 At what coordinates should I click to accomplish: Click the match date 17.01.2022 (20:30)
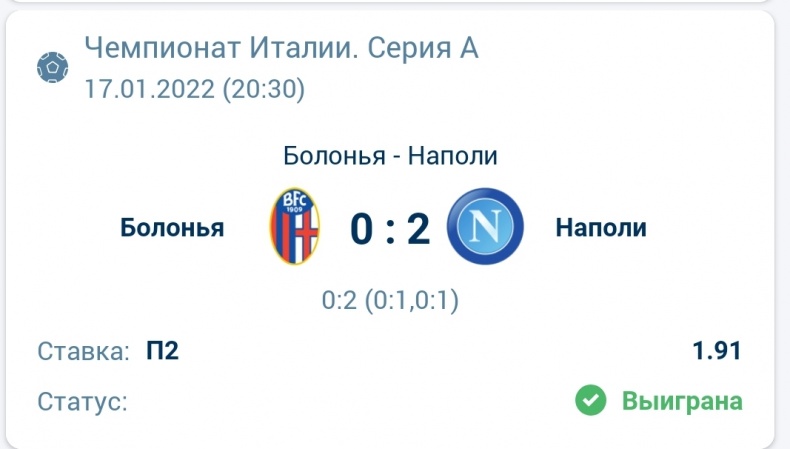coord(194,89)
